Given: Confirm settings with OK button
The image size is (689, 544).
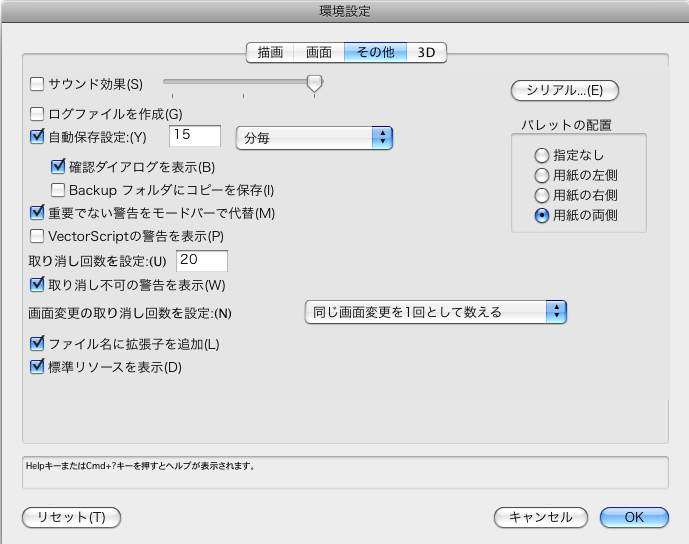Looking at the screenshot, I should tap(634, 517).
